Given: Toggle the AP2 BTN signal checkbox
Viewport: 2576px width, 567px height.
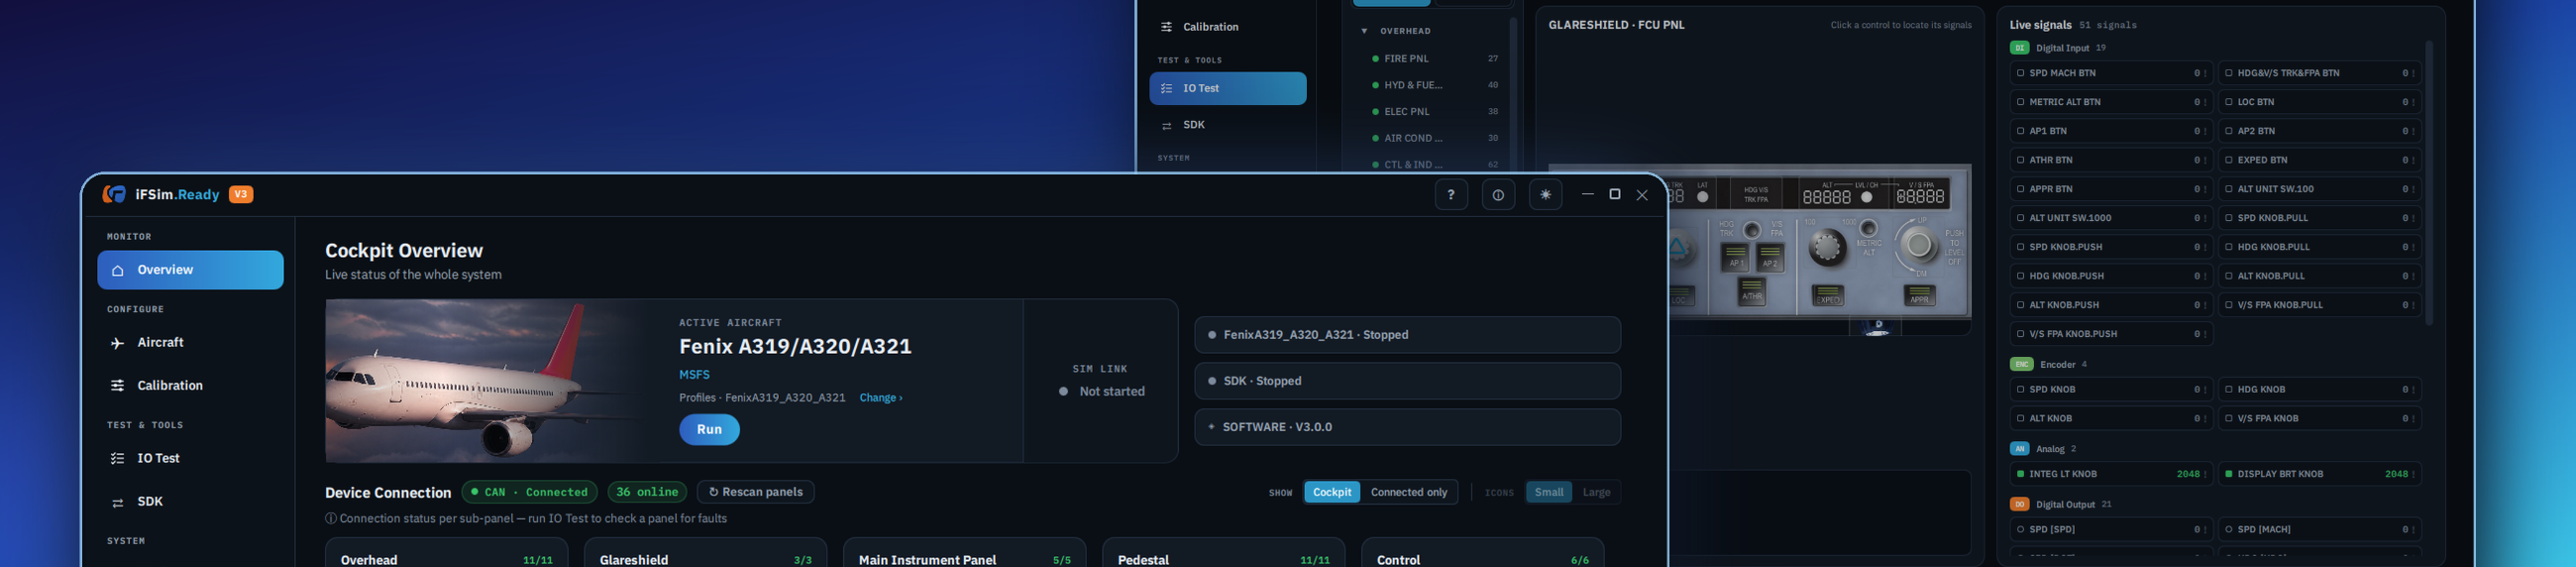Looking at the screenshot, I should click(2228, 131).
